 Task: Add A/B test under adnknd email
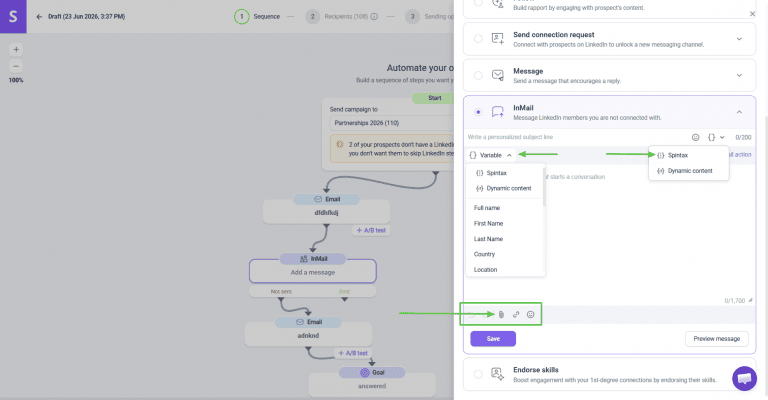(x=353, y=353)
